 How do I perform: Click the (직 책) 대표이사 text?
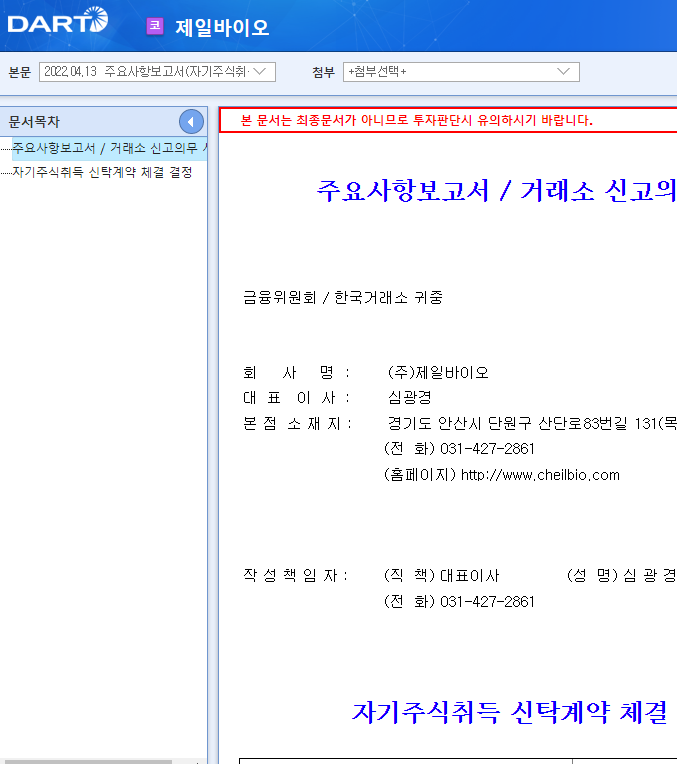[442, 575]
